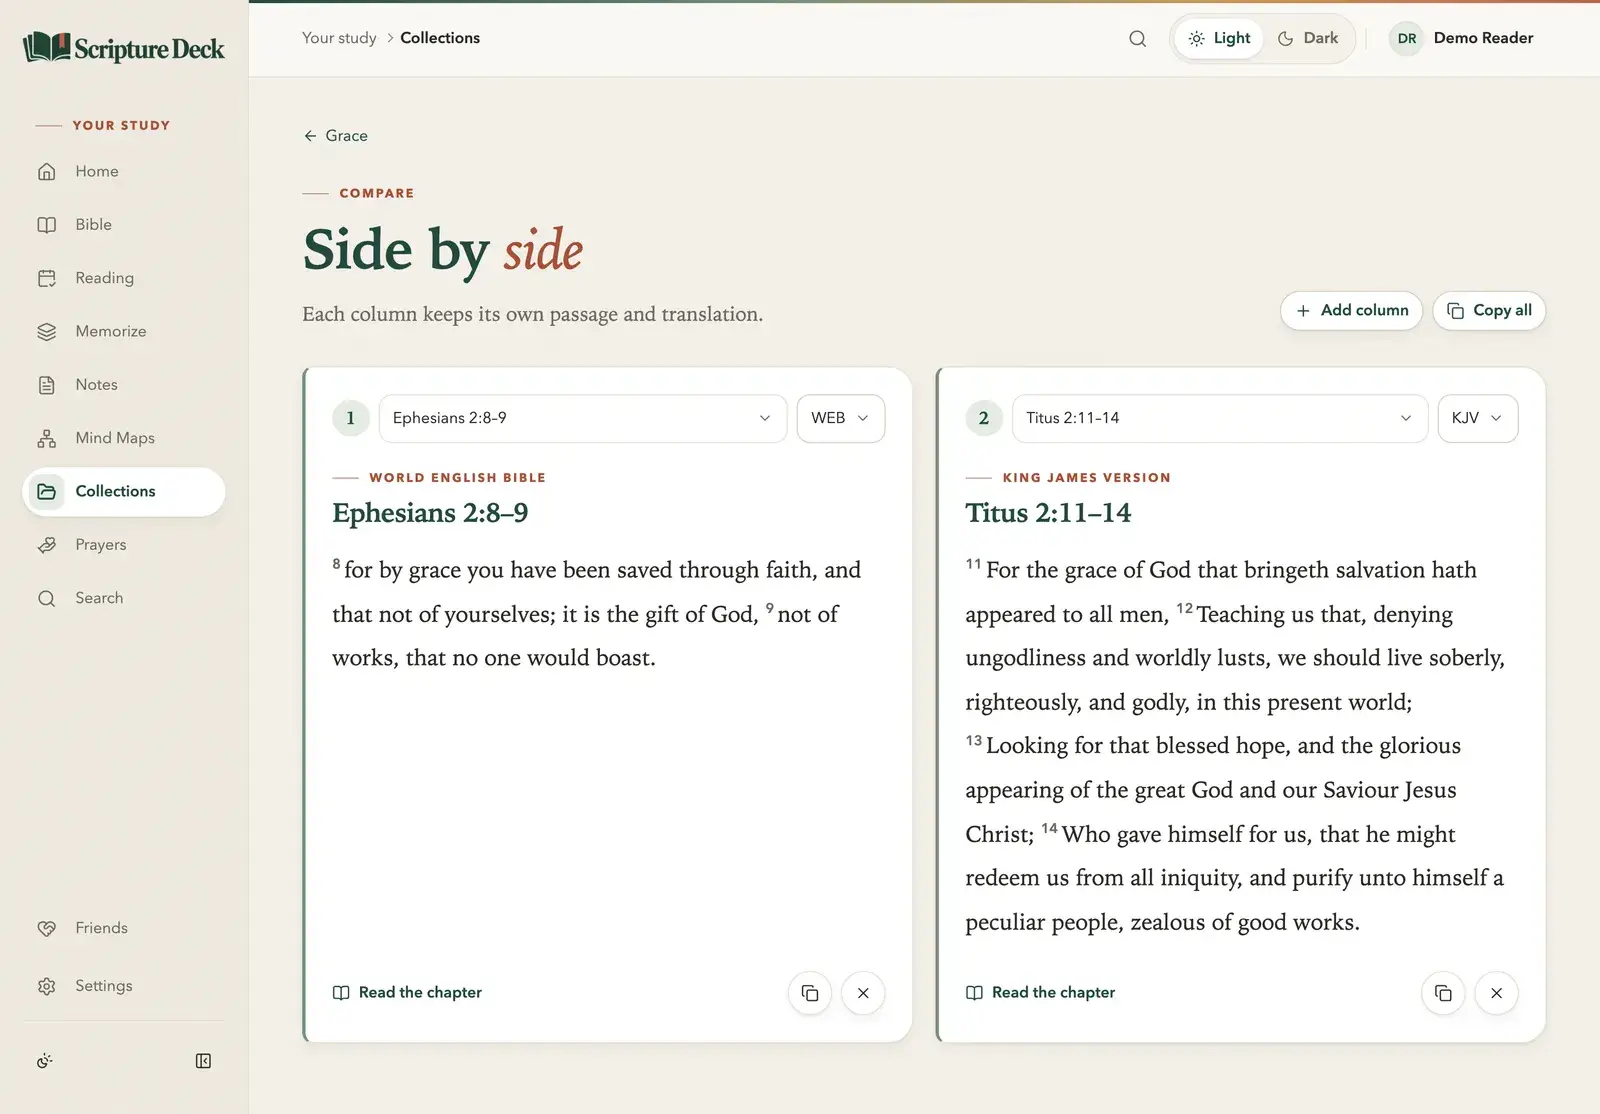
Task: Open the Titus 2:11-14 passage dropdown
Action: 1220,418
